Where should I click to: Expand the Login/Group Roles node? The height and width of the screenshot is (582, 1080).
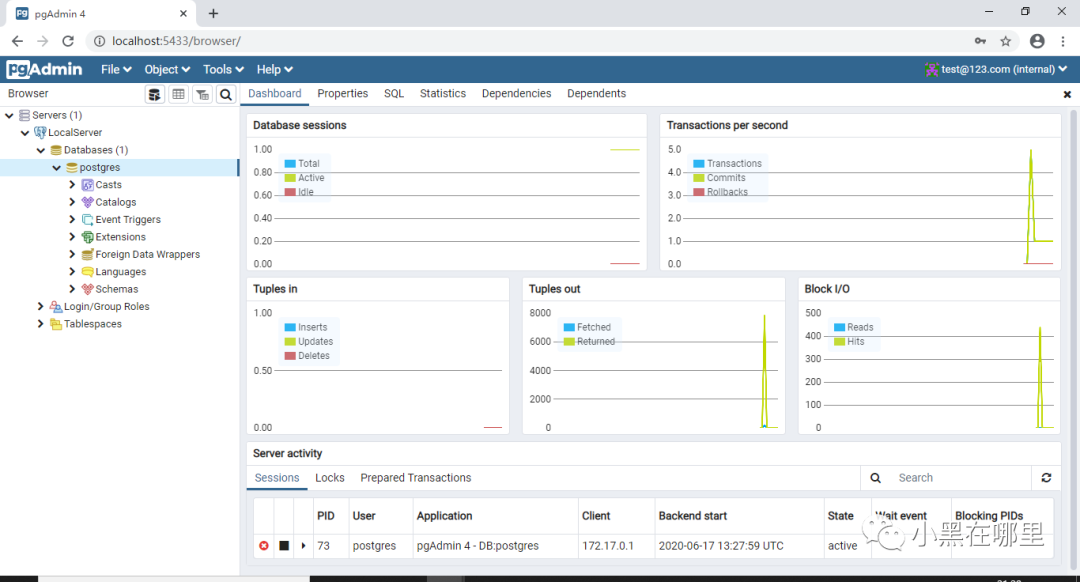(x=41, y=306)
